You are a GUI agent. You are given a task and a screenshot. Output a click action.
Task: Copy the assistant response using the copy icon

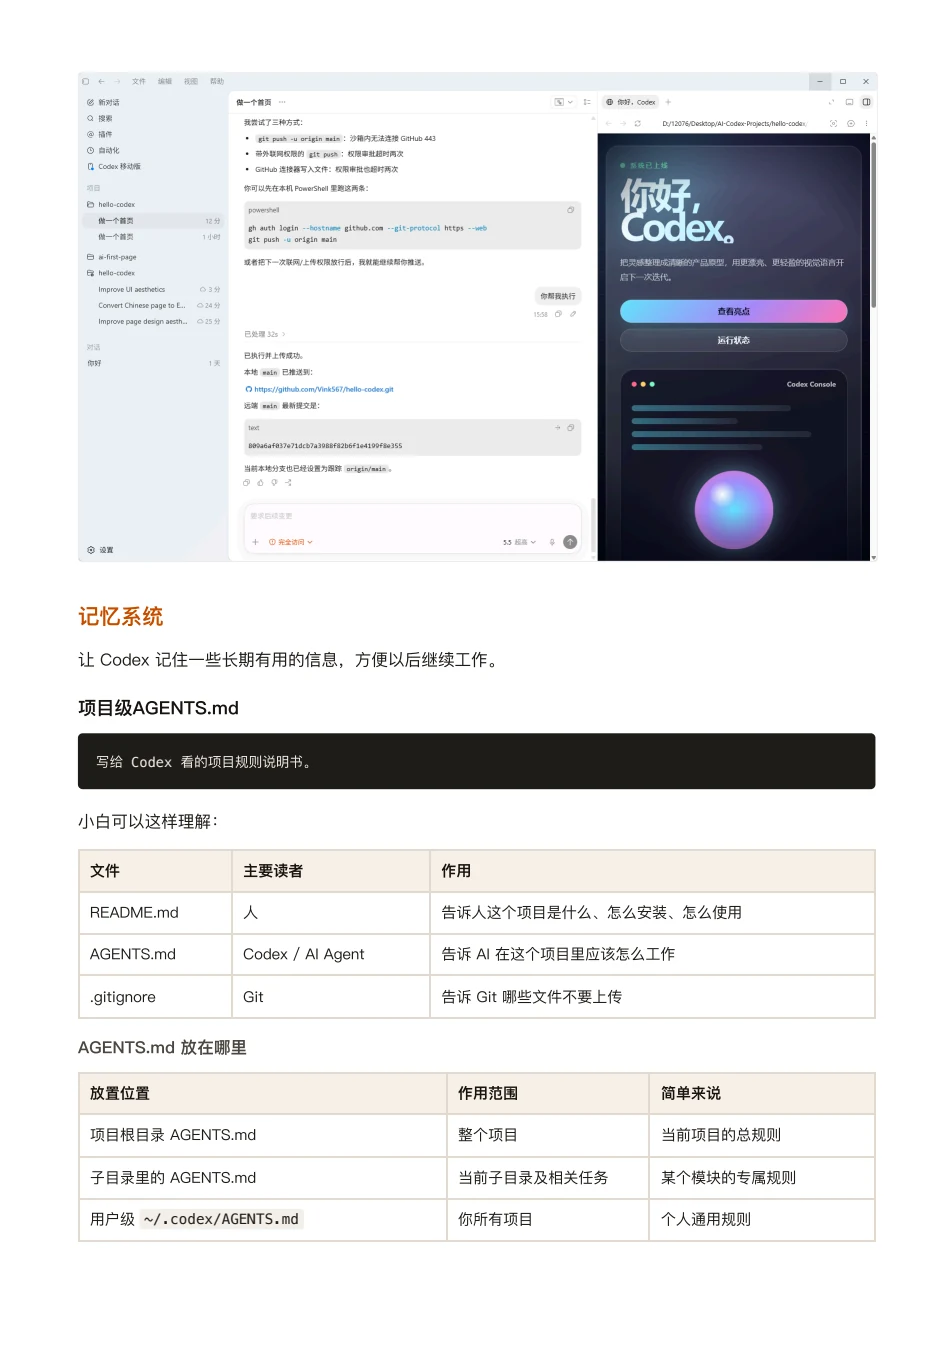point(247,482)
